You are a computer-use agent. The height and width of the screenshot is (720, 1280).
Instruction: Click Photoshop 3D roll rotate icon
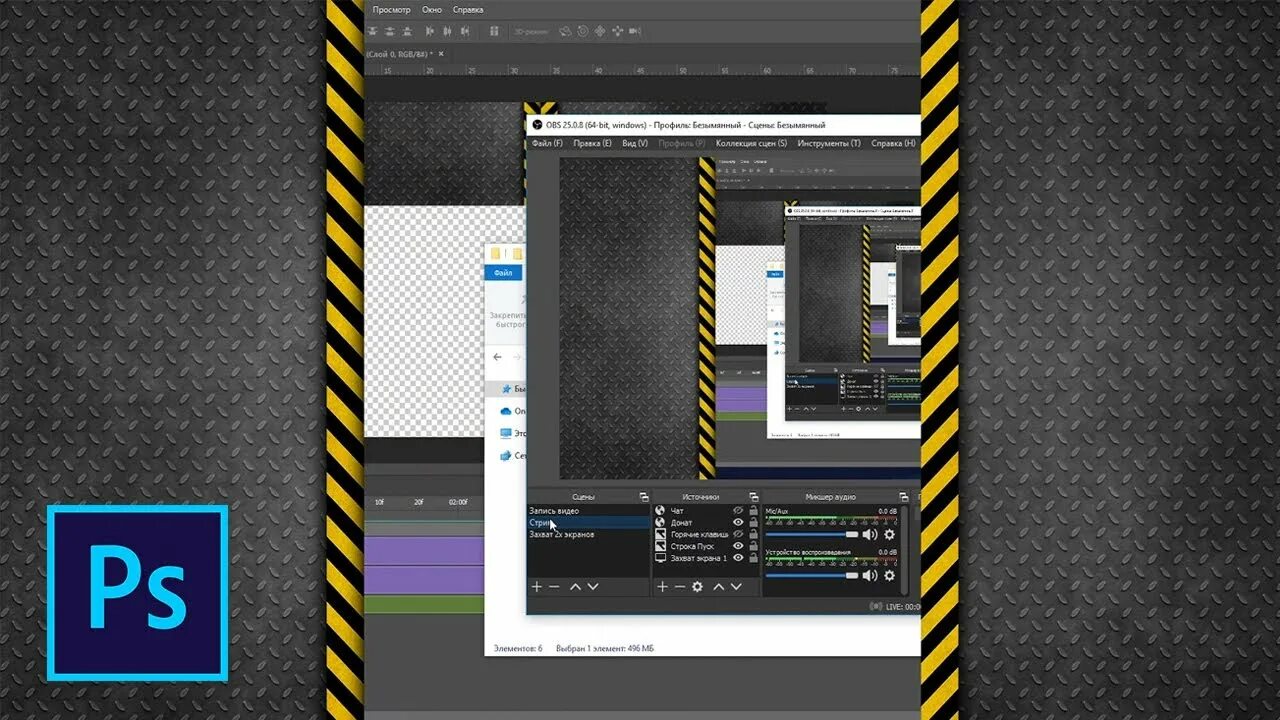(583, 31)
